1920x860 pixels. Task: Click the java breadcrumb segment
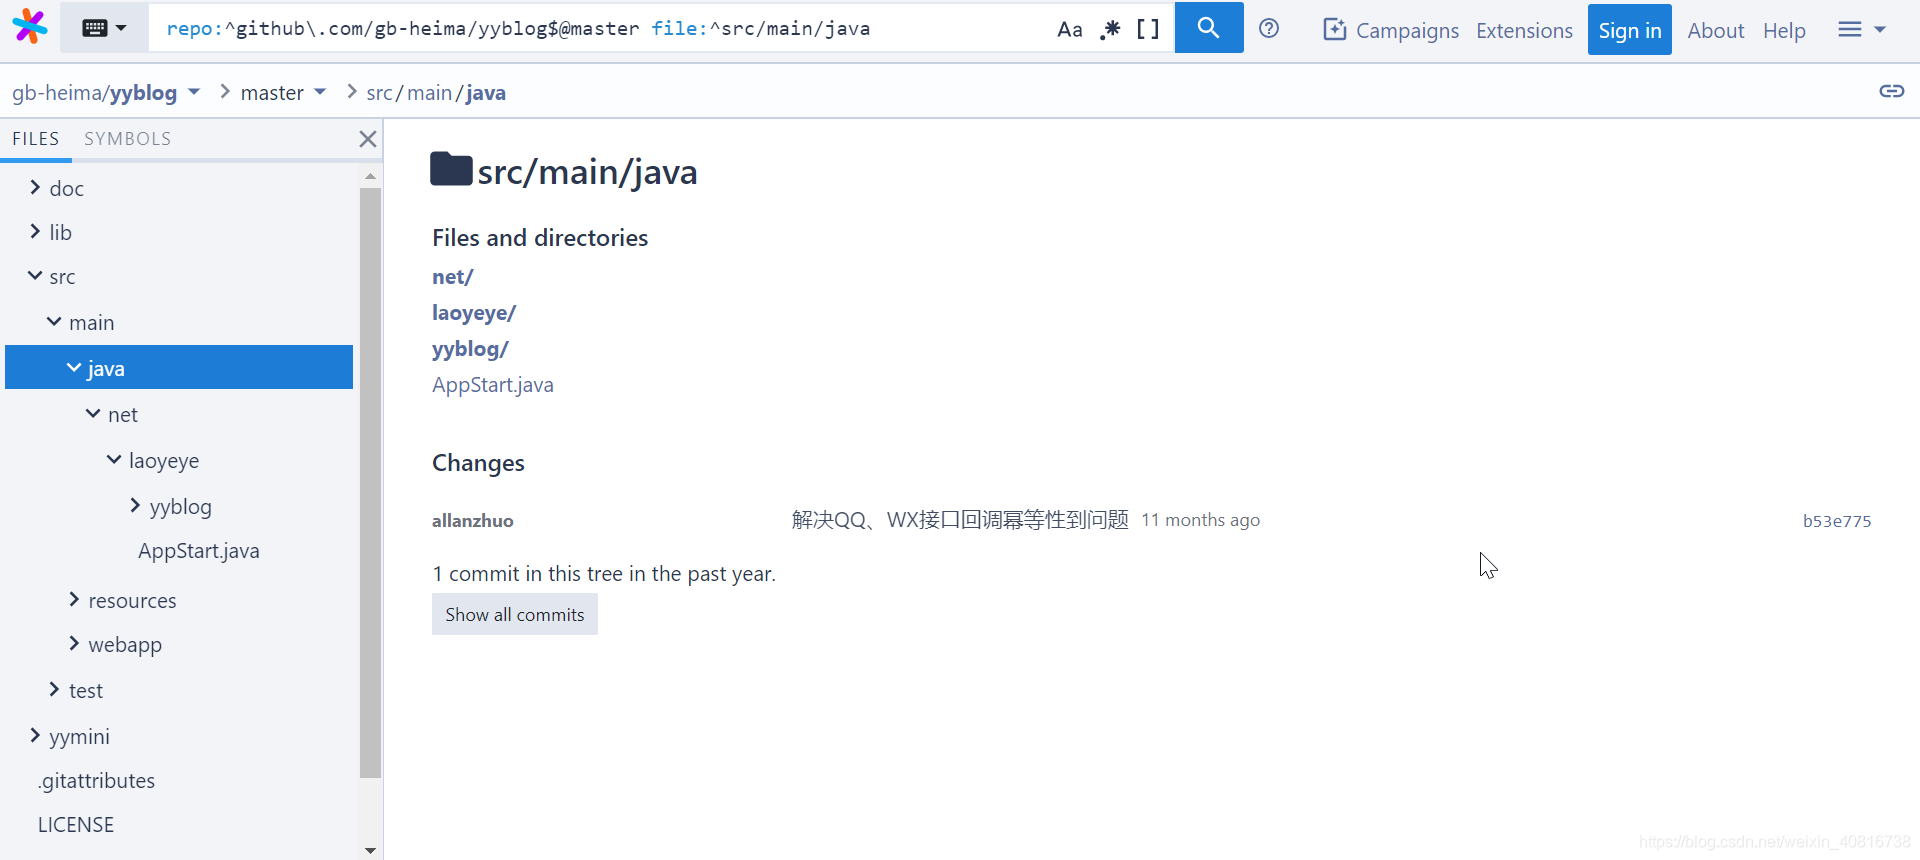(486, 92)
